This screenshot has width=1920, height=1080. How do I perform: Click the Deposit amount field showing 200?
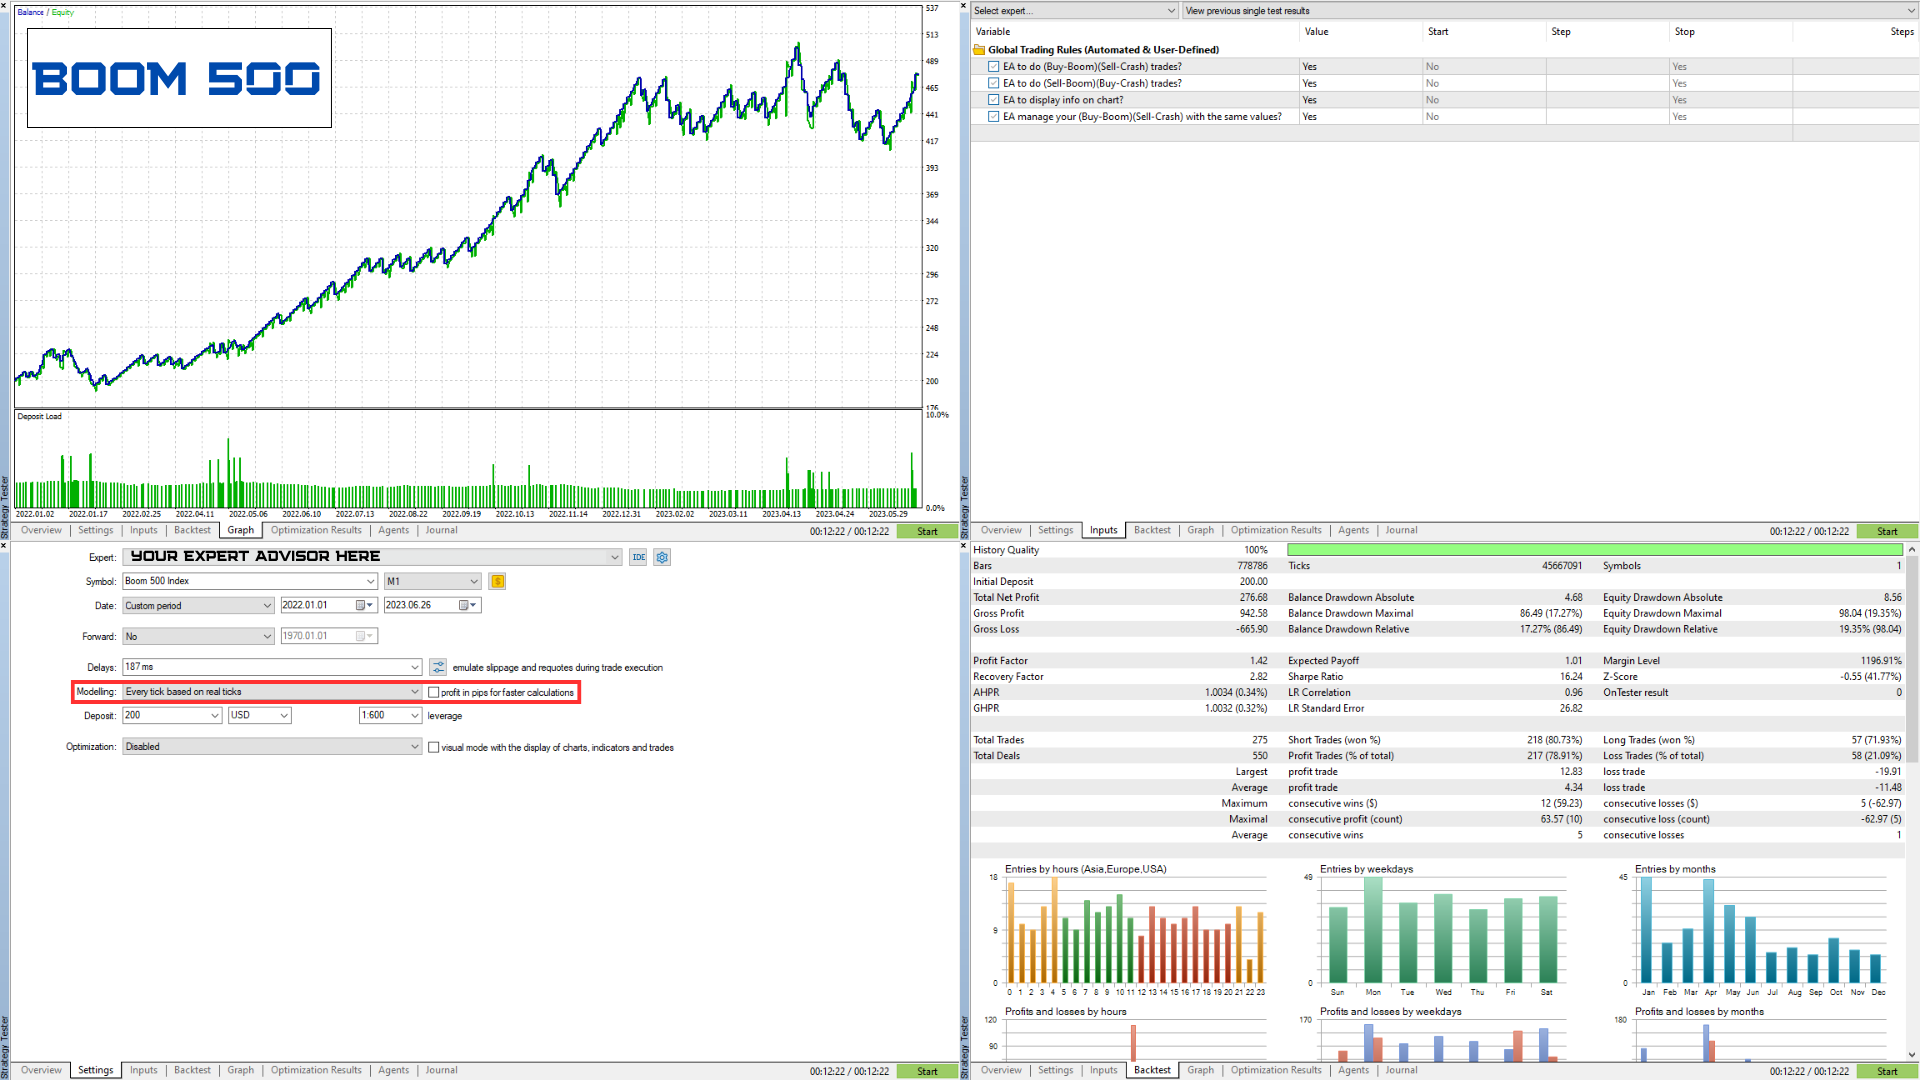171,715
